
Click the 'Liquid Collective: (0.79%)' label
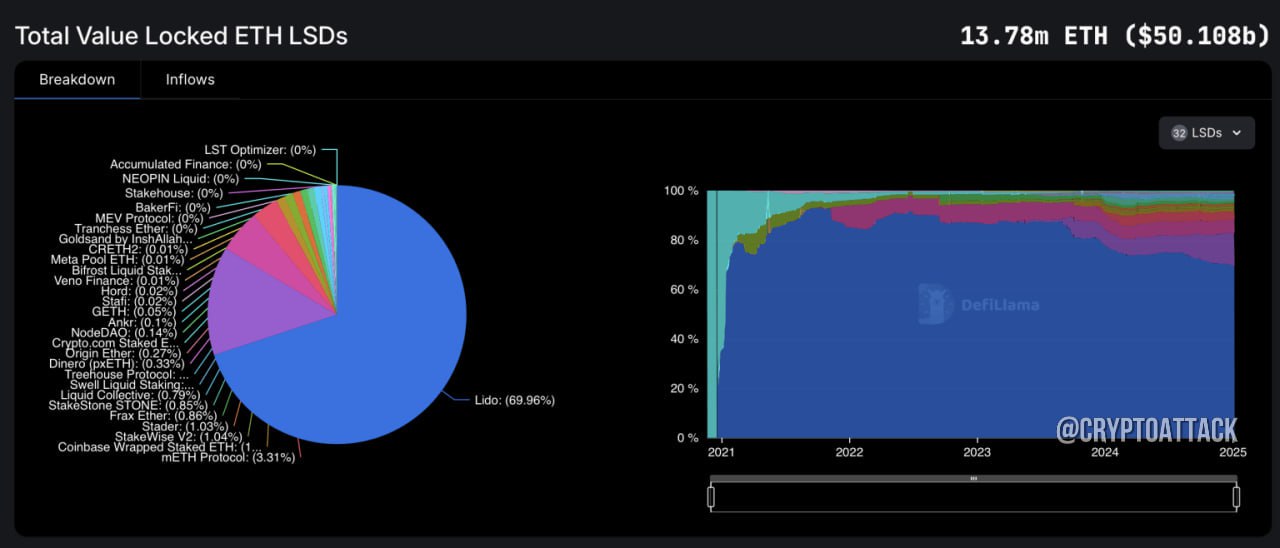tap(130, 394)
